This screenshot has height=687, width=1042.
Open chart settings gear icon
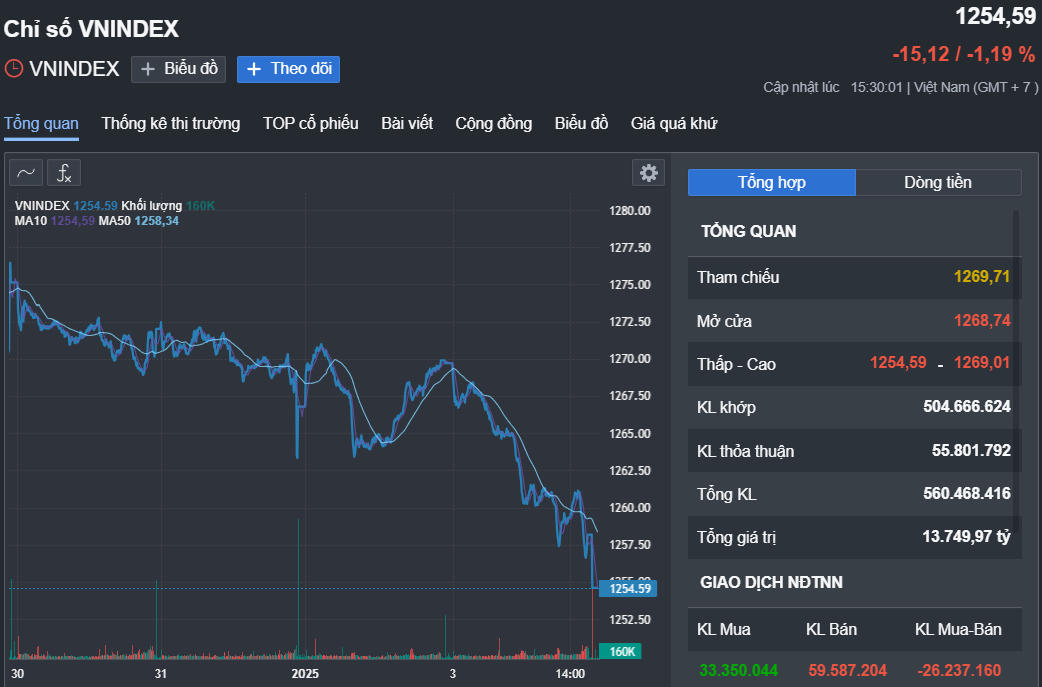pyautogui.click(x=649, y=173)
